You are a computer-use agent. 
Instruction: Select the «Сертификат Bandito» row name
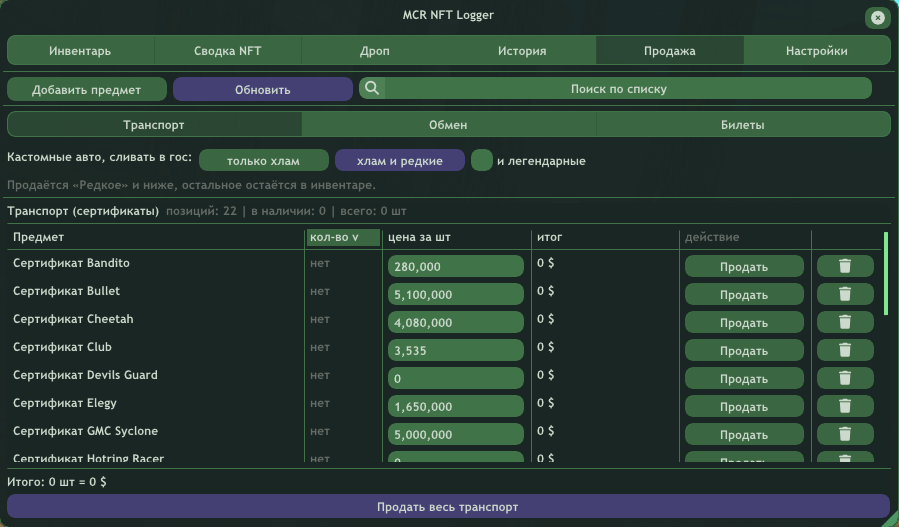(x=71, y=263)
